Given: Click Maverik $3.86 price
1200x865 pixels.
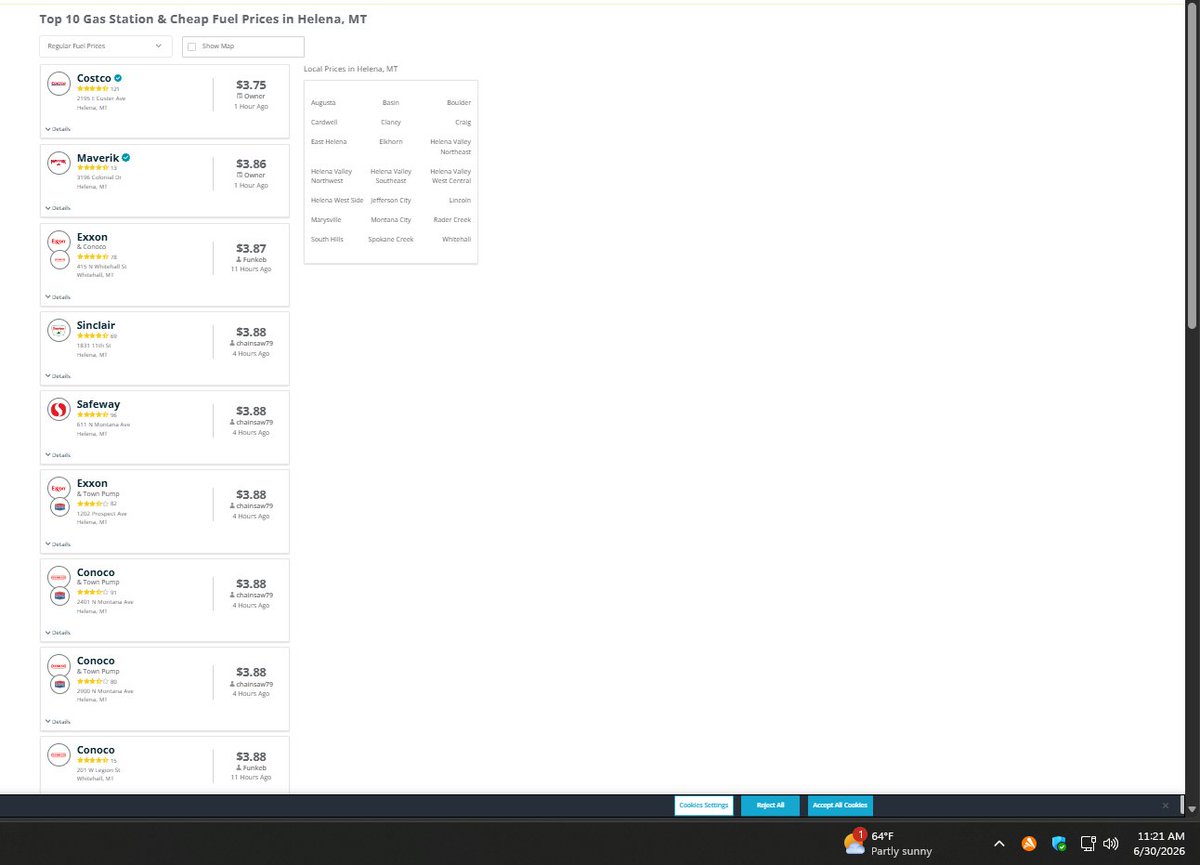Looking at the screenshot, I should pyautogui.click(x=251, y=164).
